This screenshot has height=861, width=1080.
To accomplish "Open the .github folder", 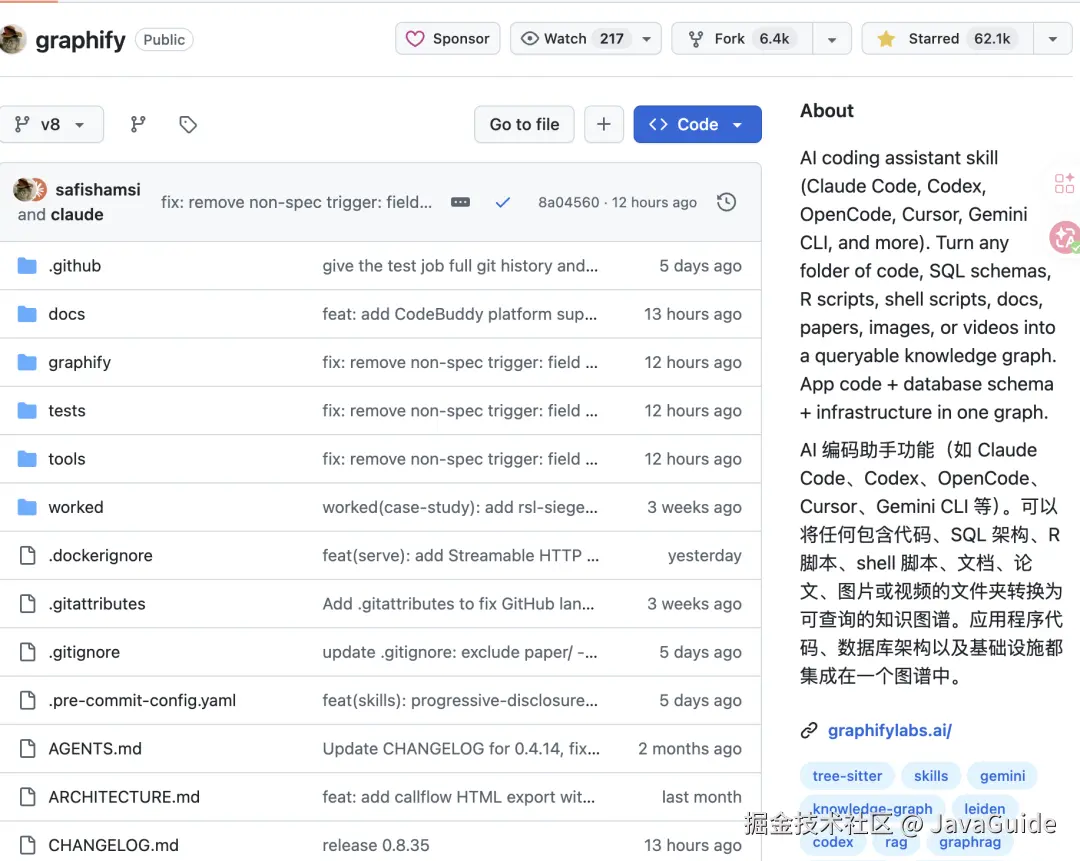I will tap(74, 266).
